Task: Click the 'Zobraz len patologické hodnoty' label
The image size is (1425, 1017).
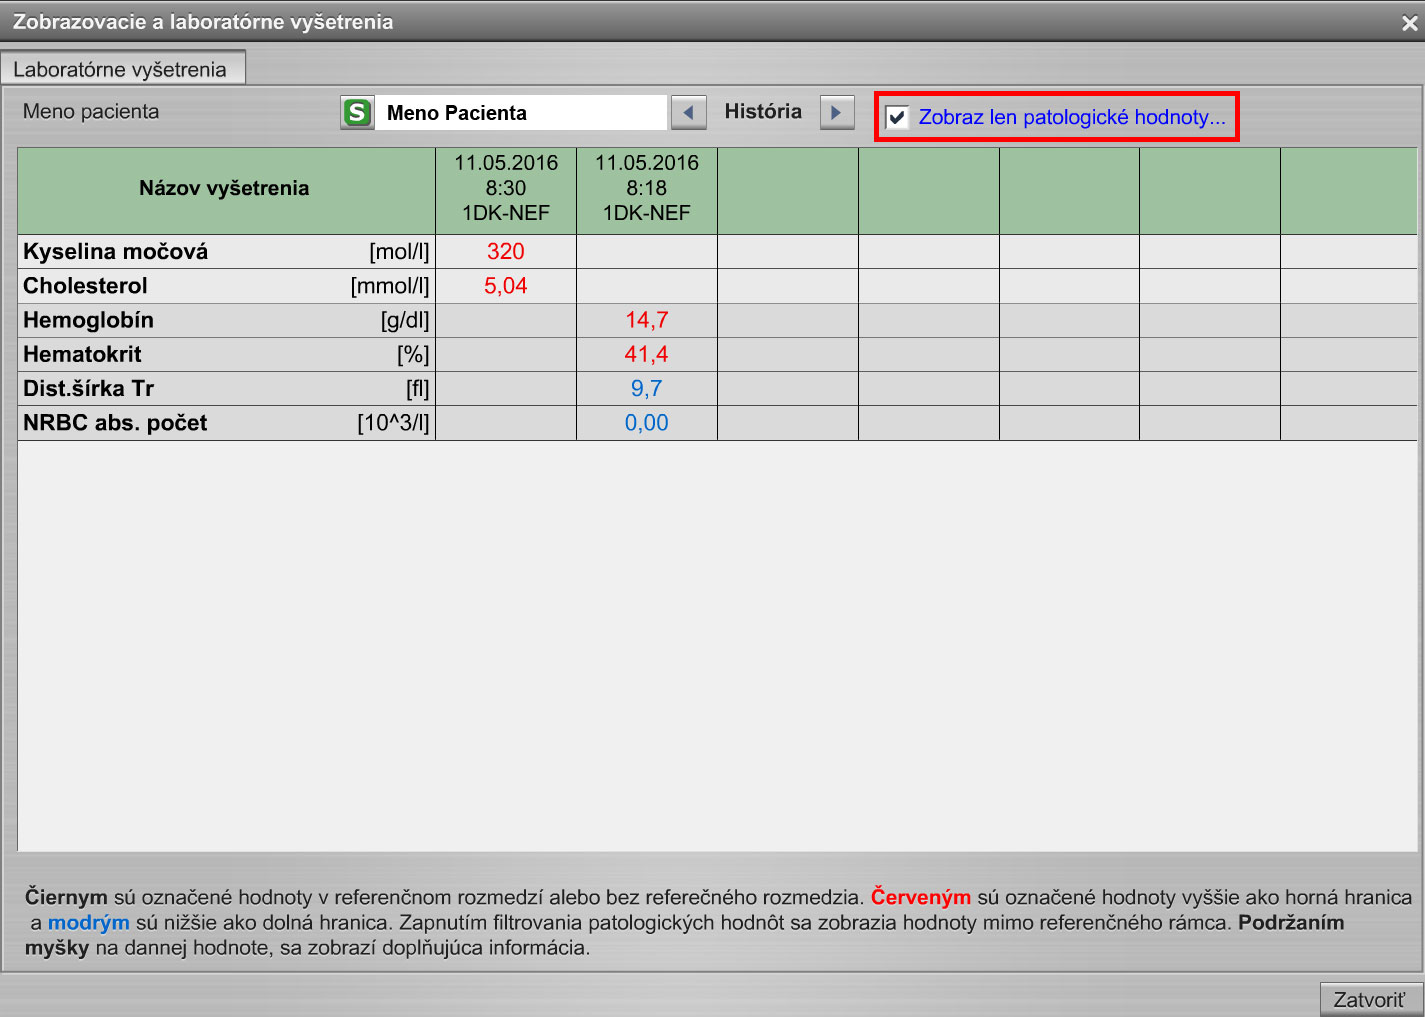Action: (1071, 117)
